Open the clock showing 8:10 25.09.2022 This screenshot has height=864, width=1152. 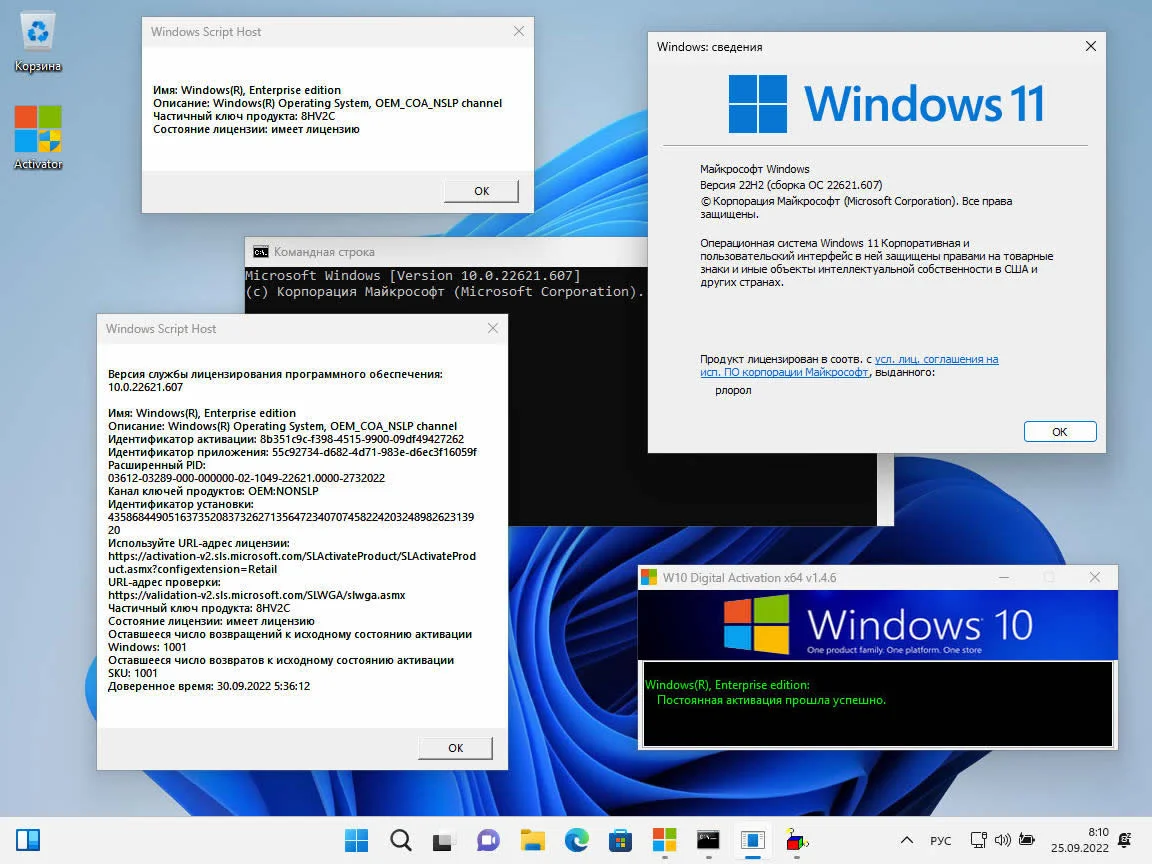(1079, 840)
